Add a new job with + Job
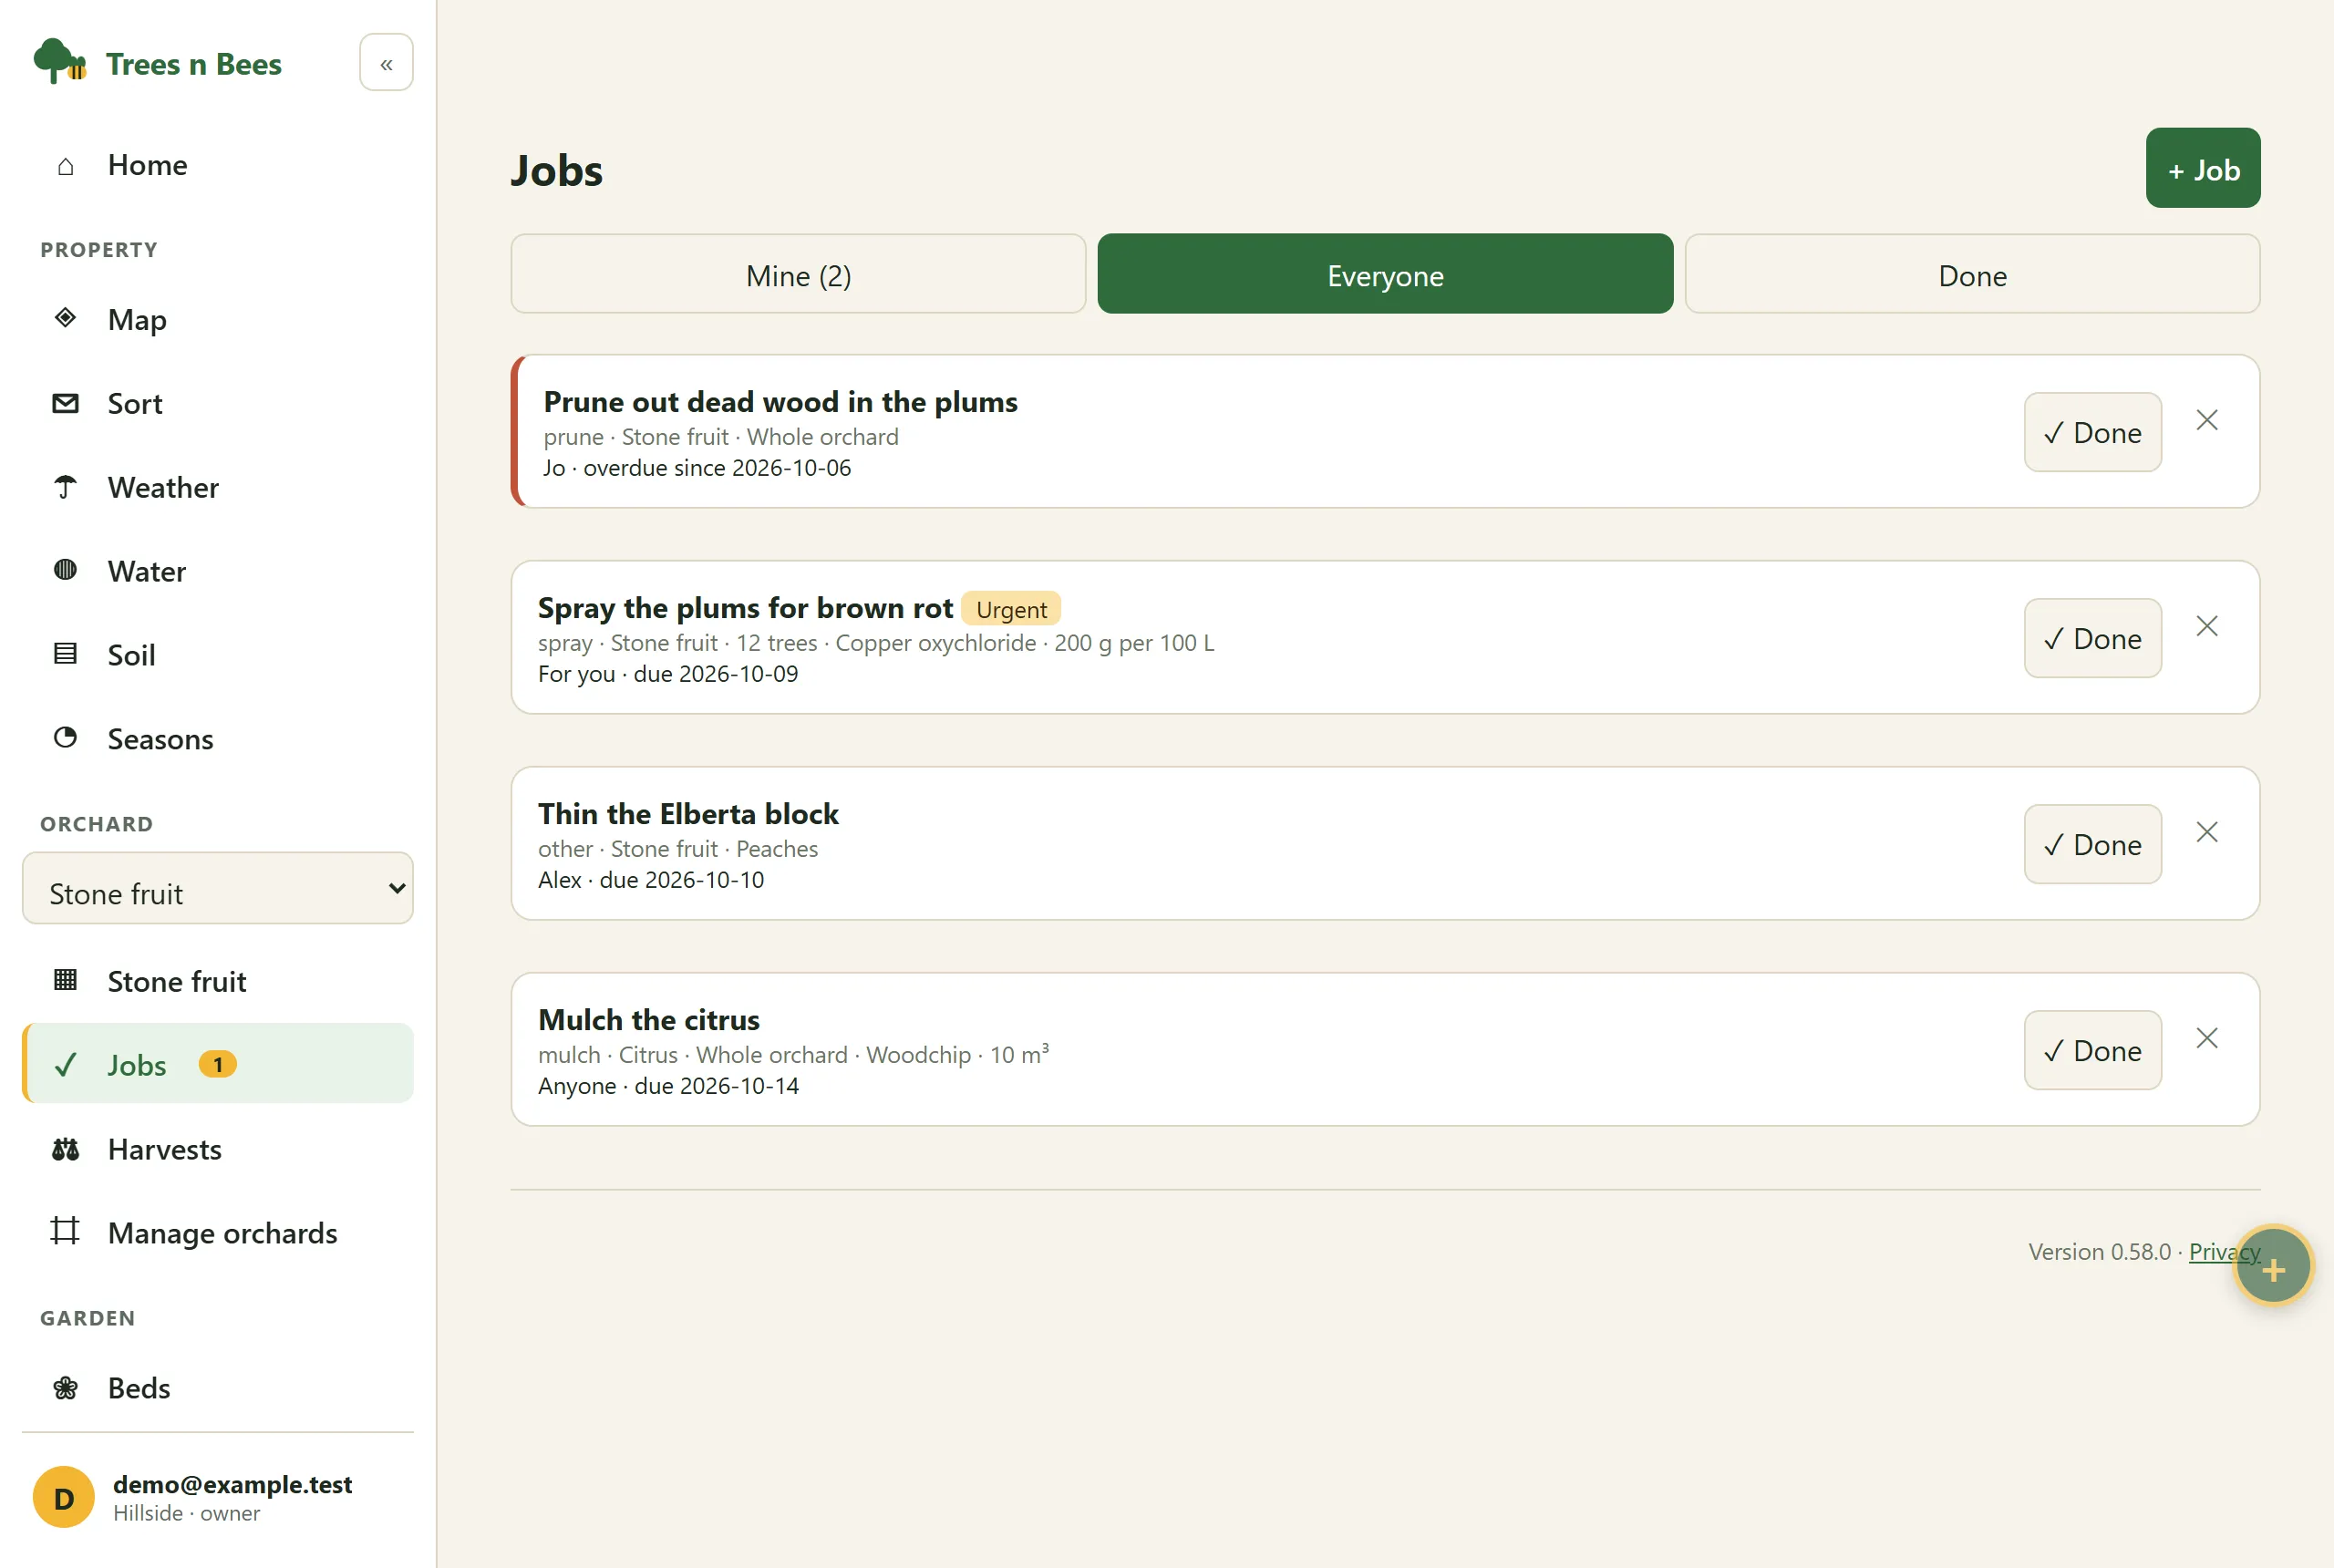This screenshot has height=1568, width=2334. [2203, 168]
